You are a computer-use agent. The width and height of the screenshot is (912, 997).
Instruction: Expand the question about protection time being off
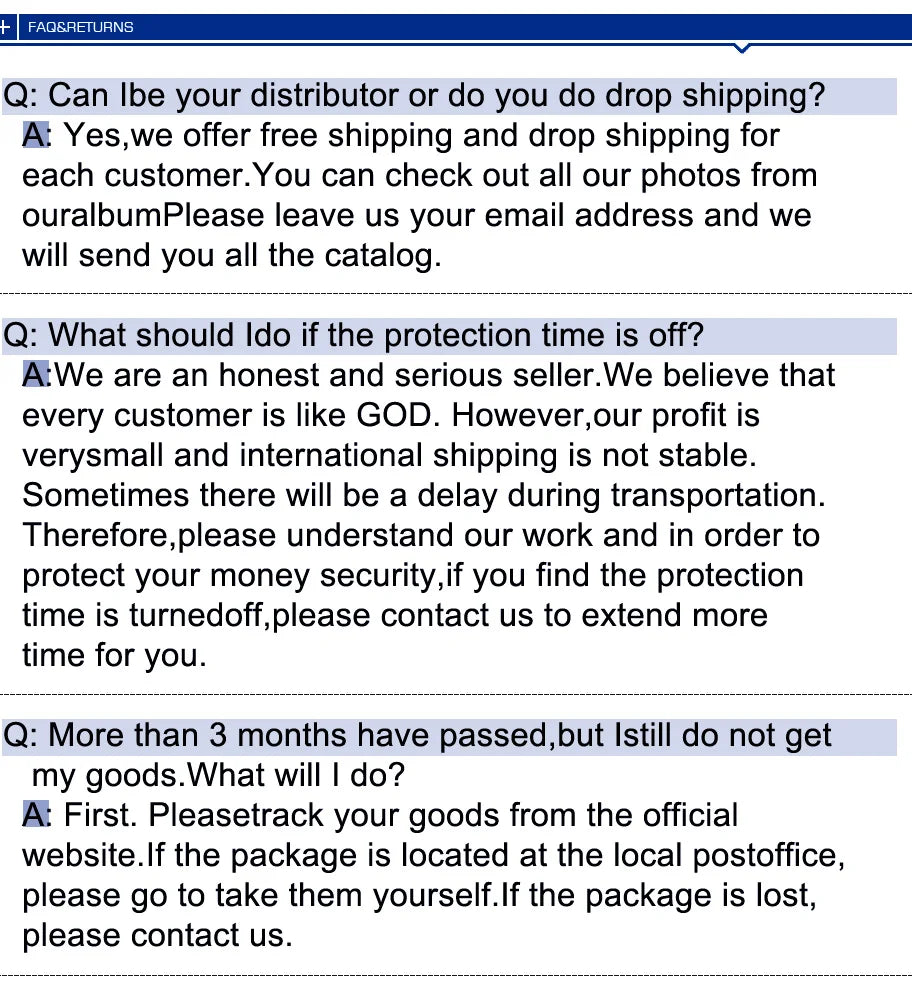coord(355,335)
